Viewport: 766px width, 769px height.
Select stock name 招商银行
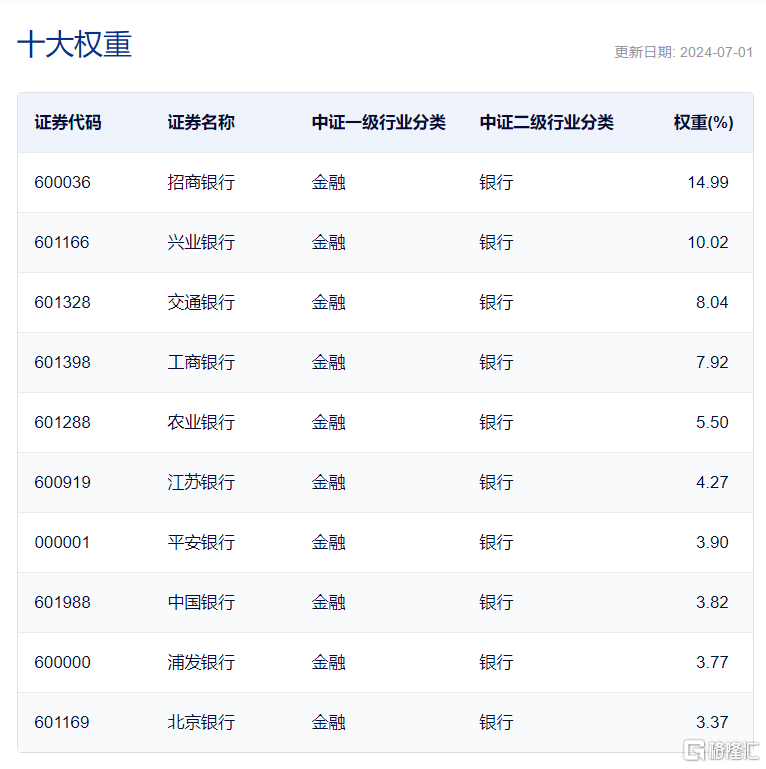click(201, 182)
